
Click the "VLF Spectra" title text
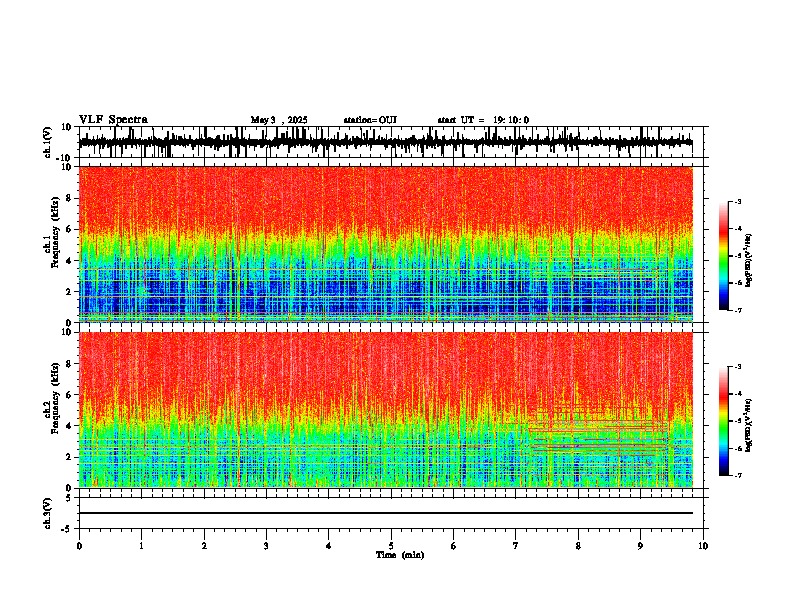113,120
